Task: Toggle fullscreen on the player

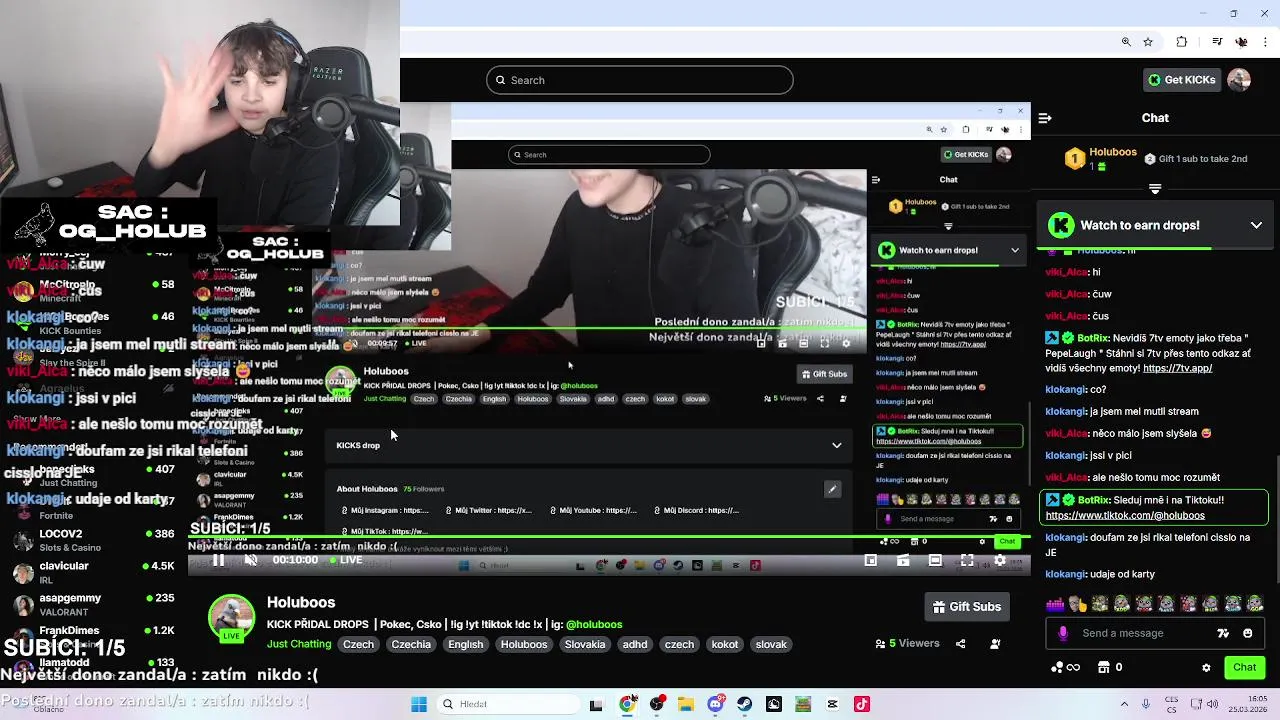Action: [x=967, y=560]
